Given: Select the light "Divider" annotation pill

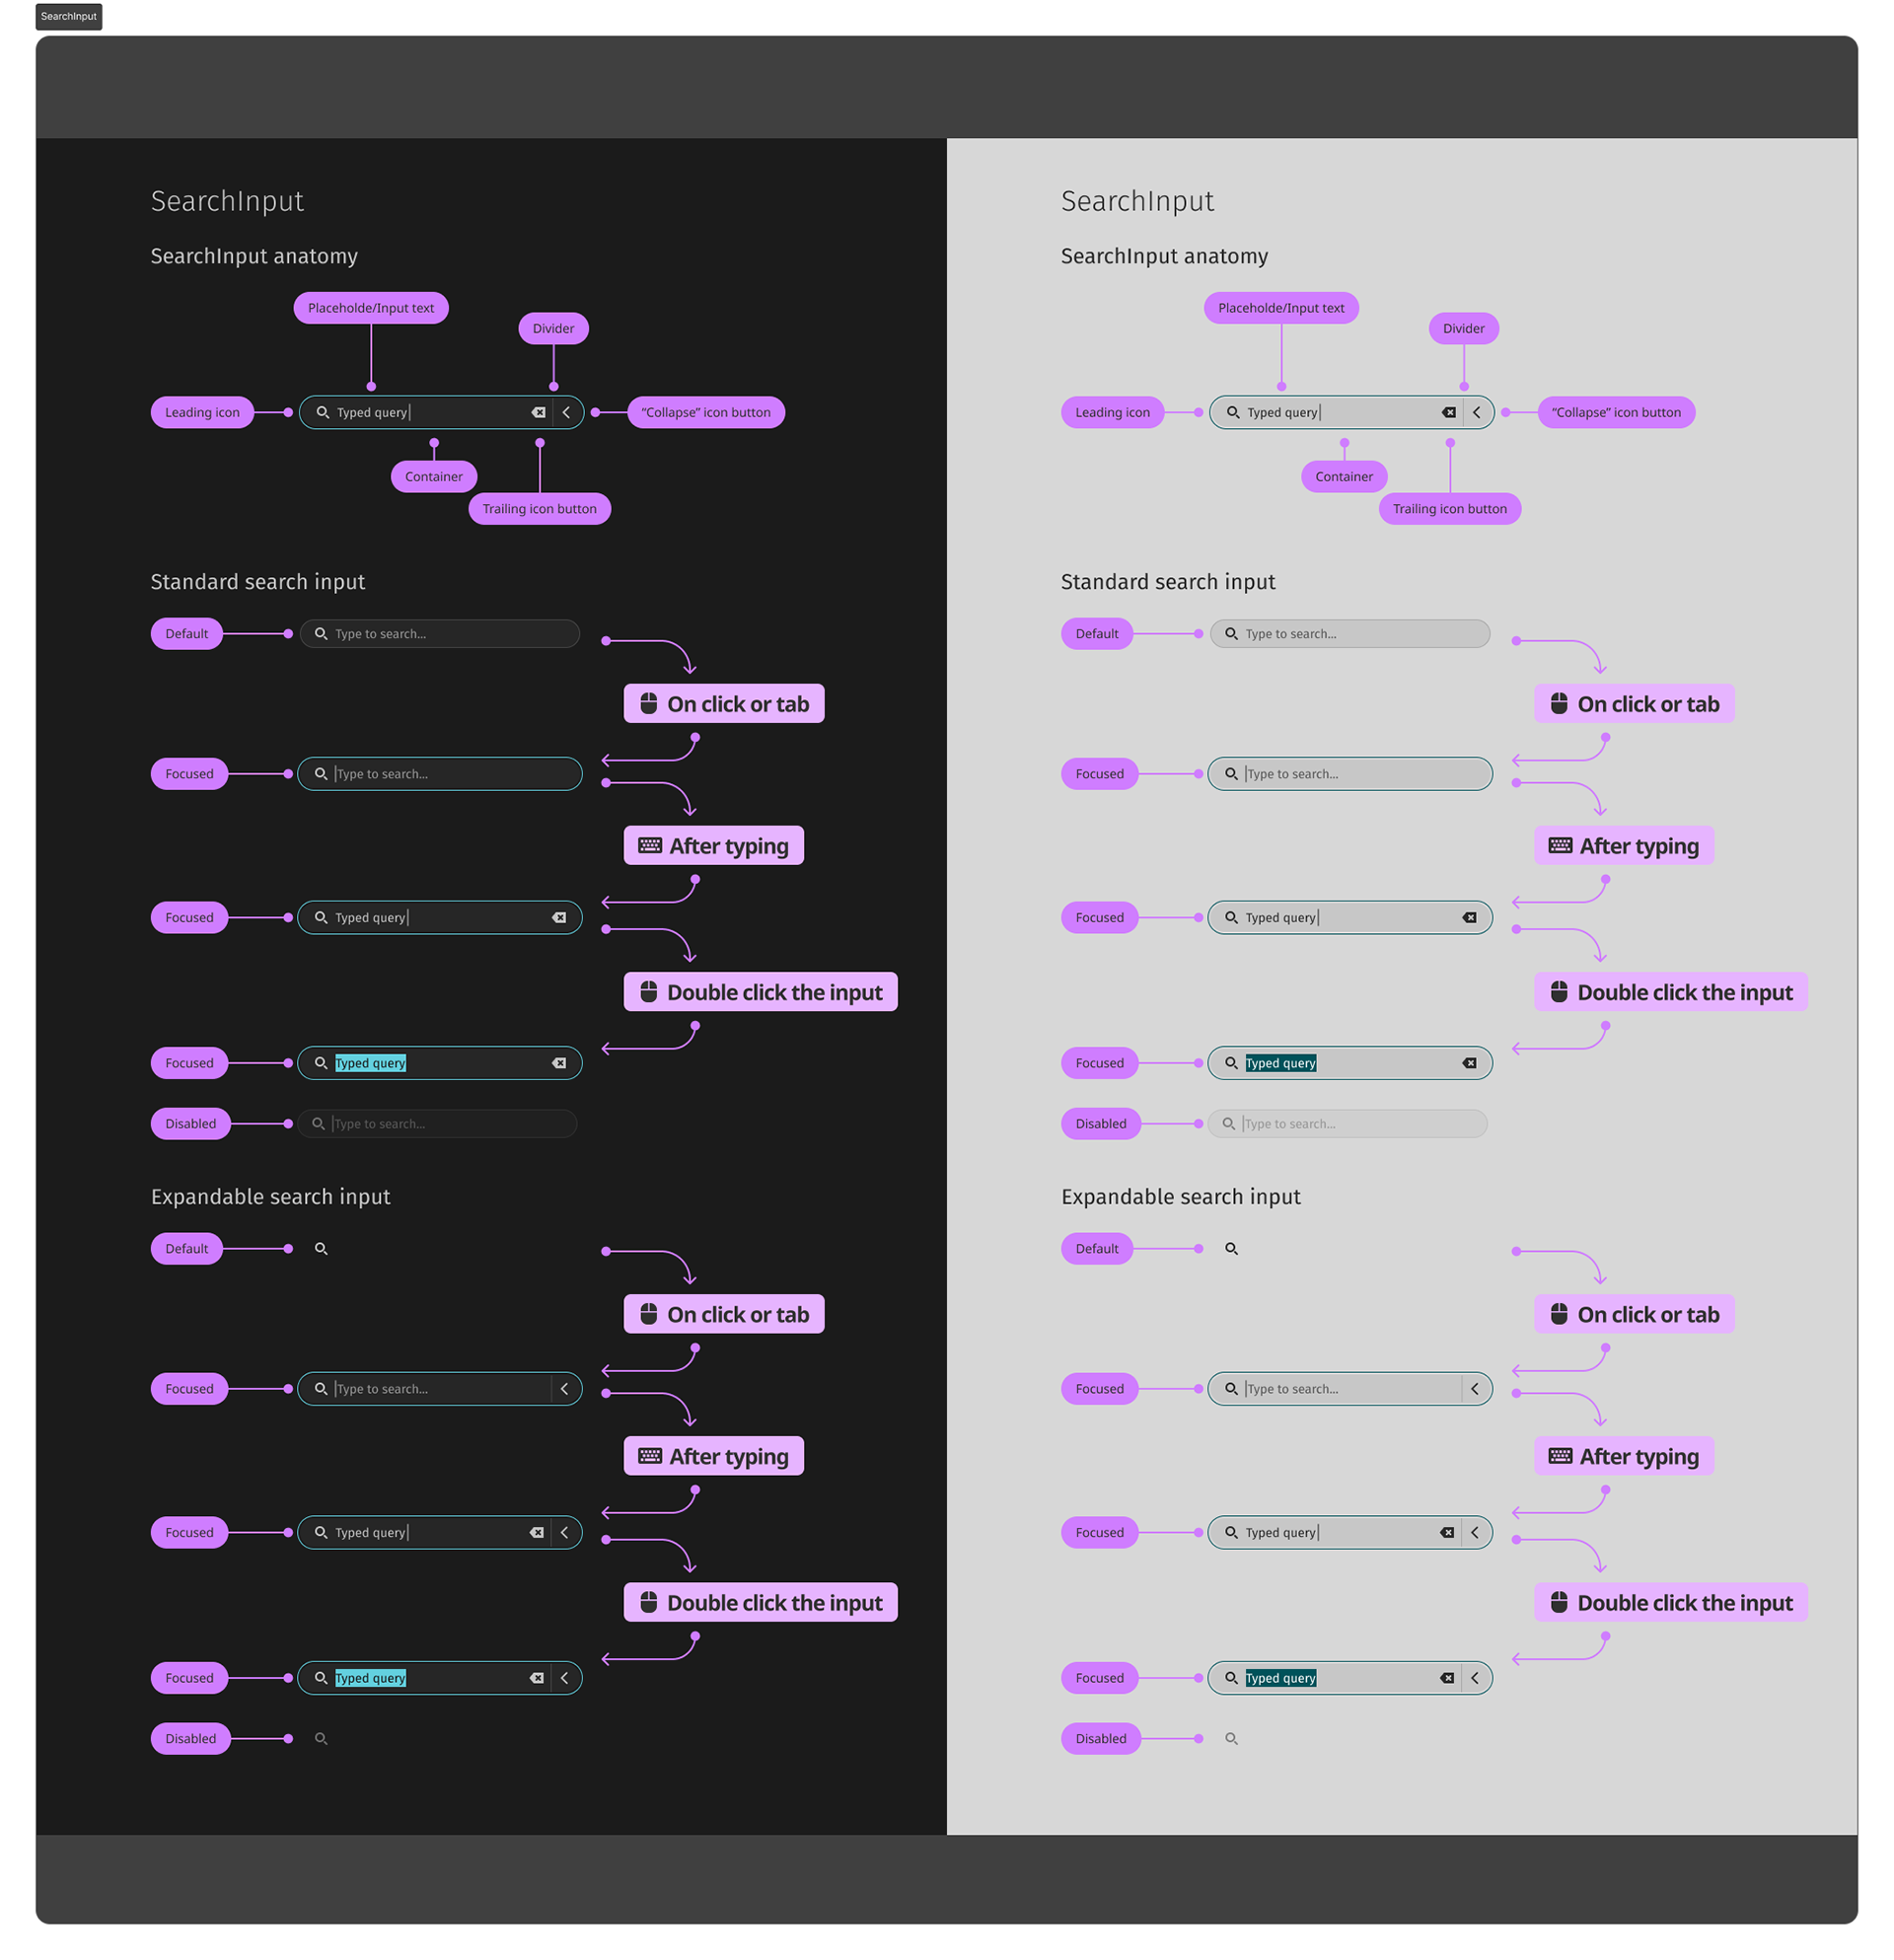Looking at the screenshot, I should click(1463, 328).
